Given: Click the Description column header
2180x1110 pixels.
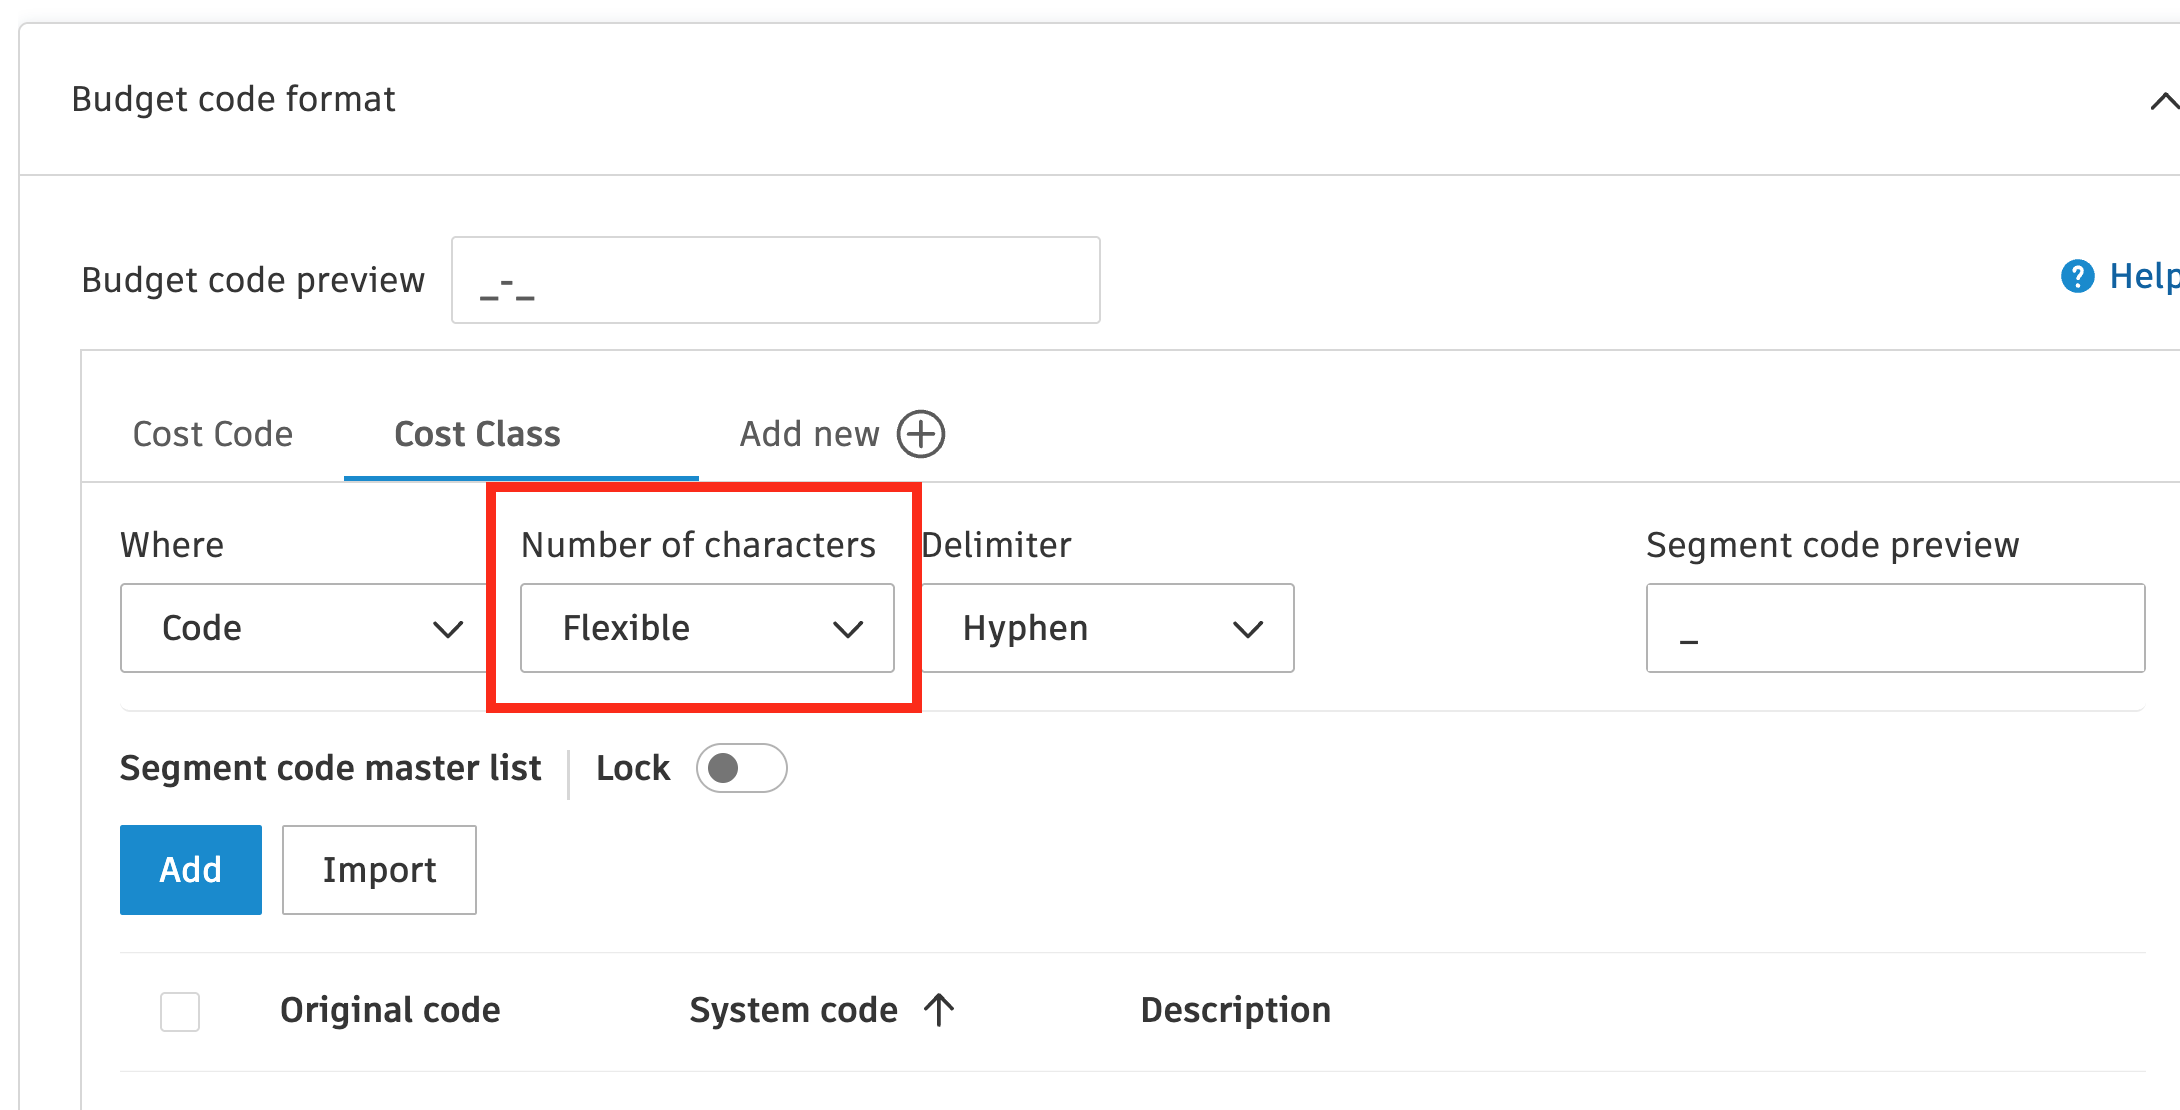Looking at the screenshot, I should tap(1235, 1010).
